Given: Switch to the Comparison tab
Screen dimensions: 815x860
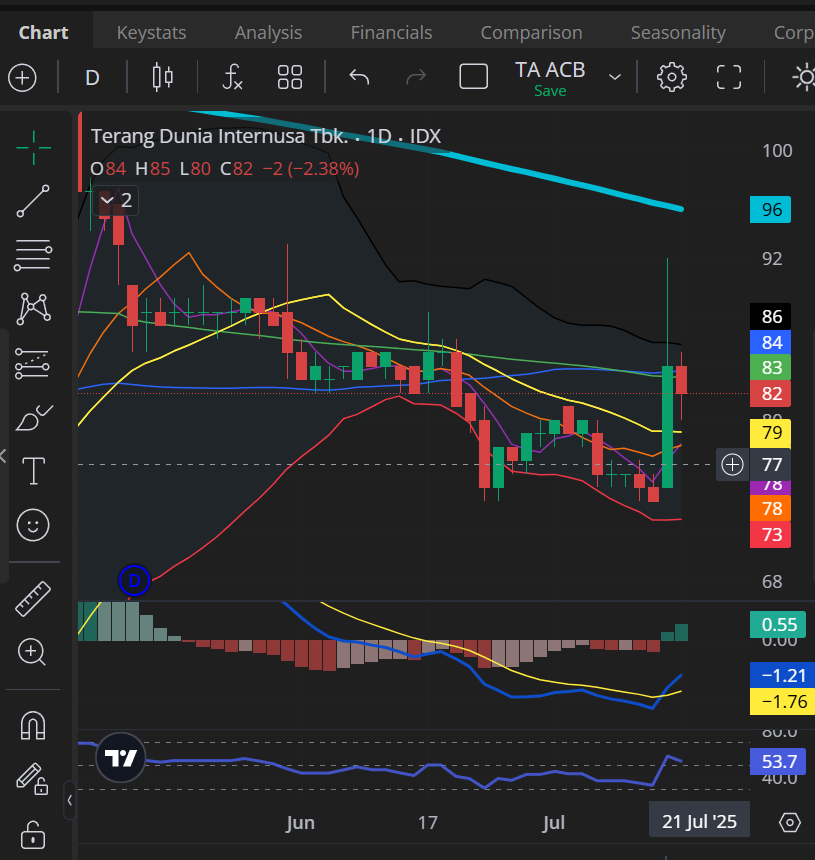Looking at the screenshot, I should tap(531, 32).
